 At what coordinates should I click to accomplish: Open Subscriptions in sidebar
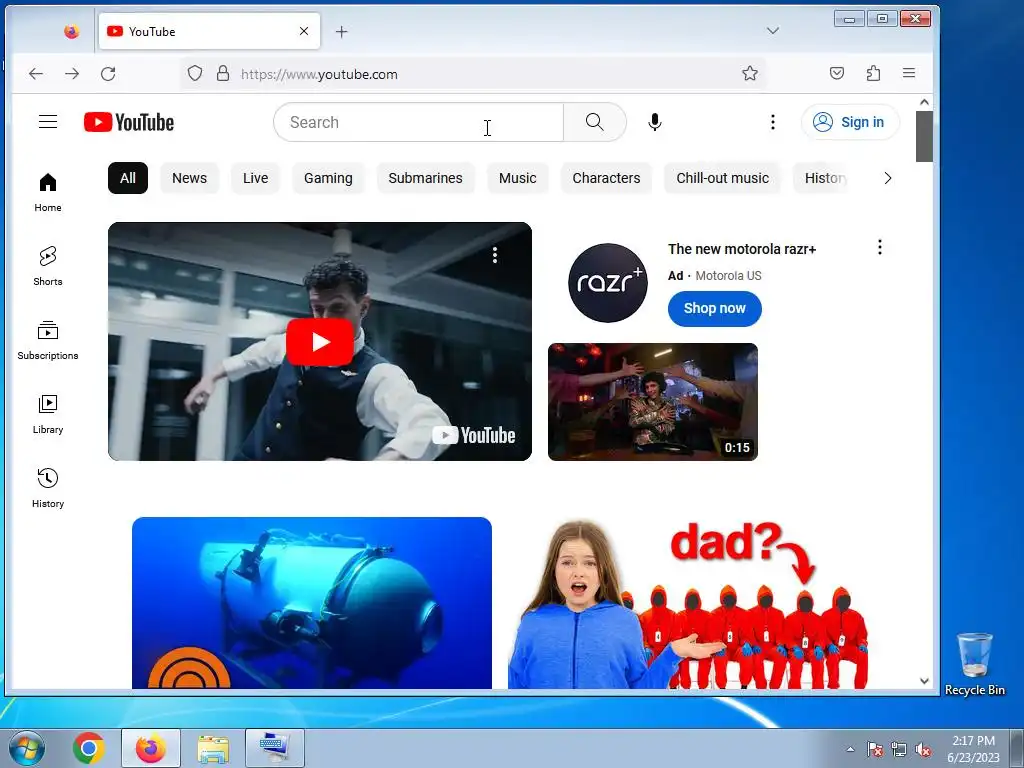(x=48, y=340)
